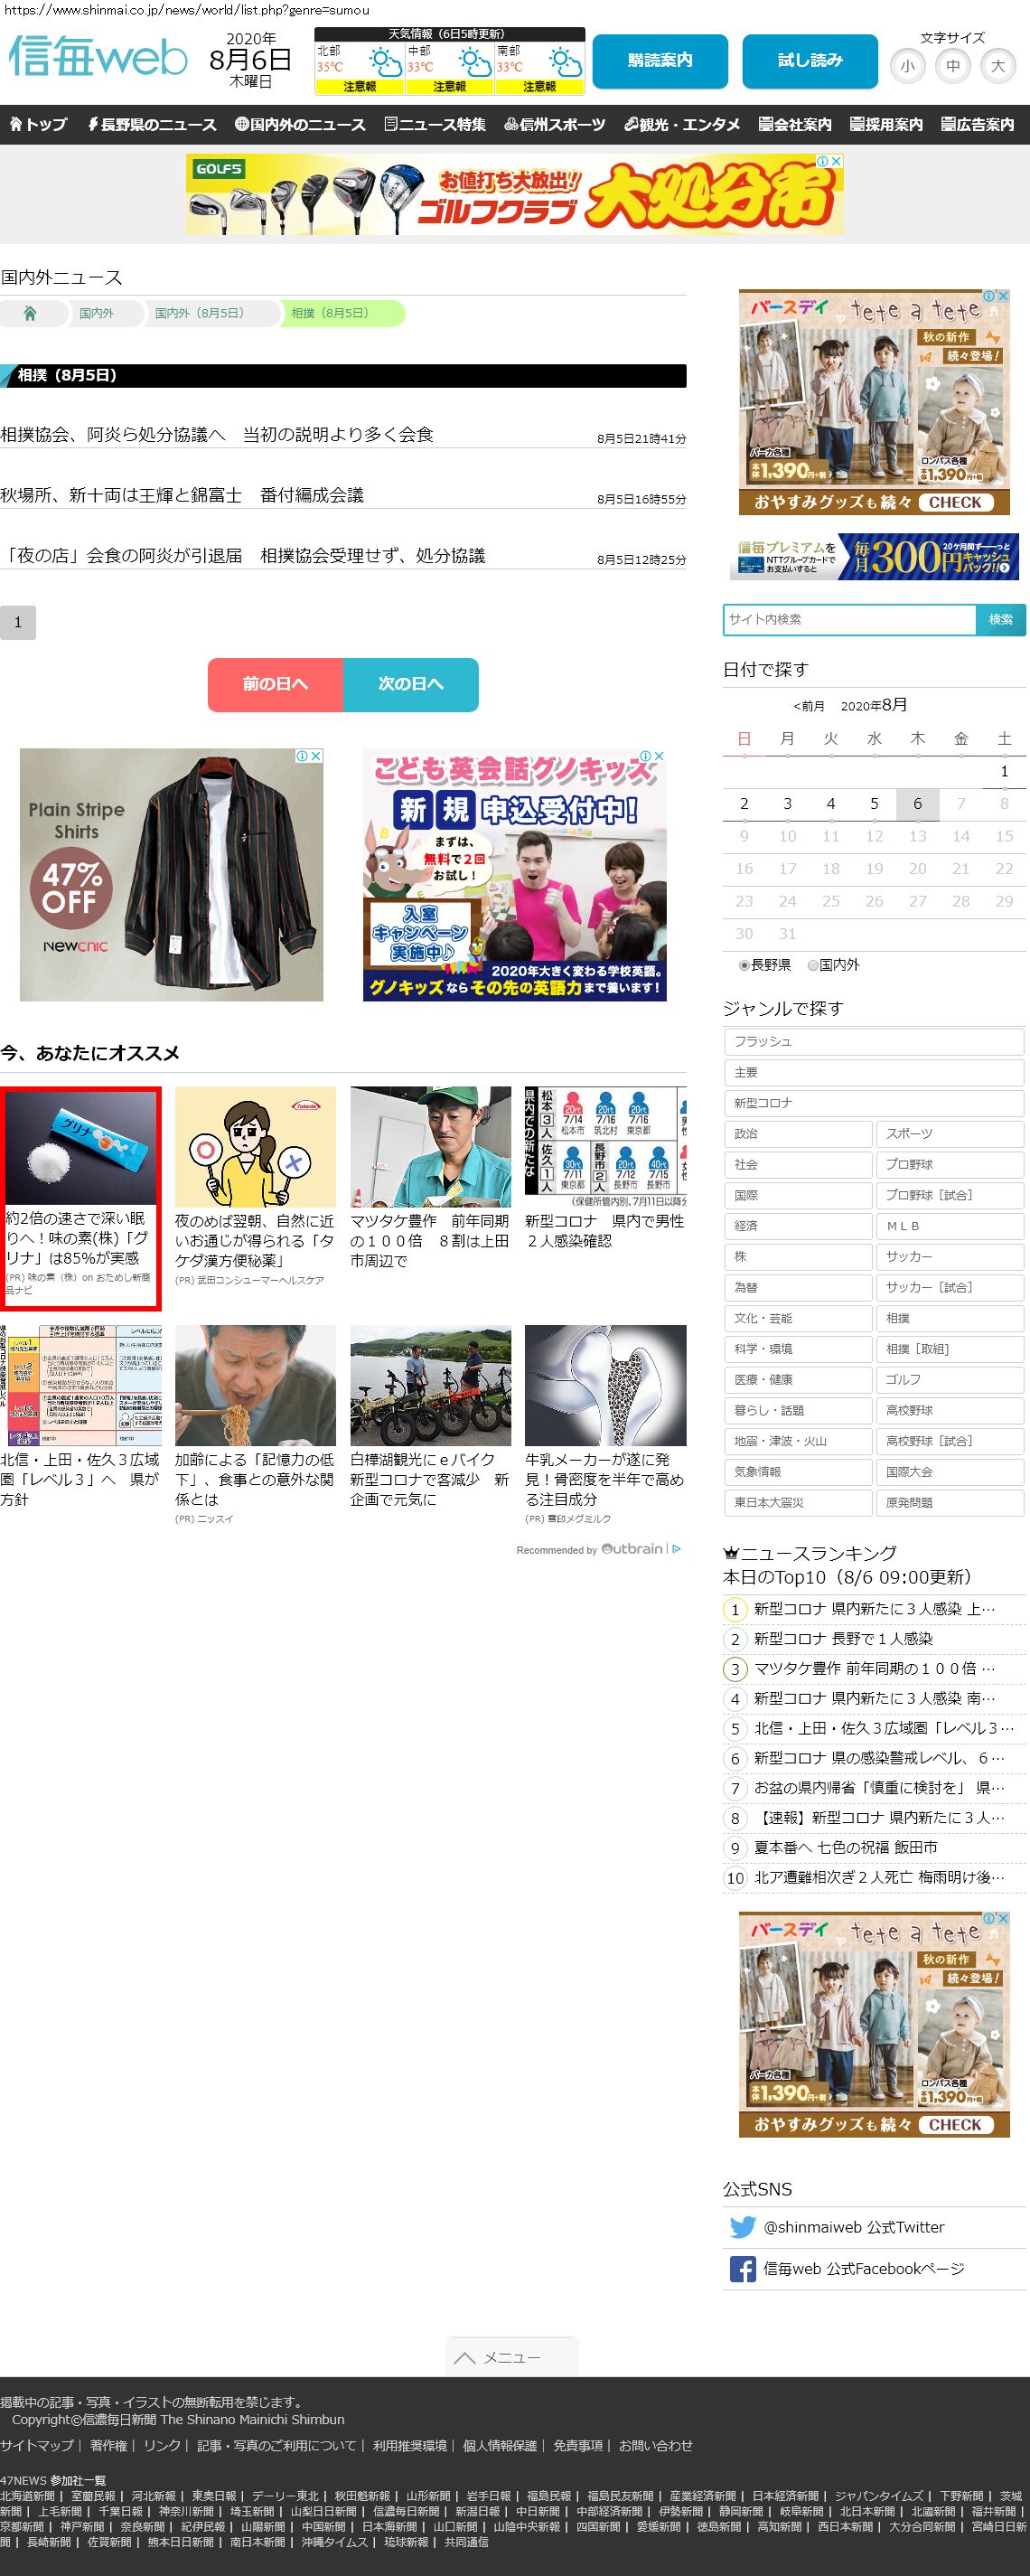This screenshot has width=1030, height=2576.
Task: Click the 前の日へ button
Action: pos(275,684)
